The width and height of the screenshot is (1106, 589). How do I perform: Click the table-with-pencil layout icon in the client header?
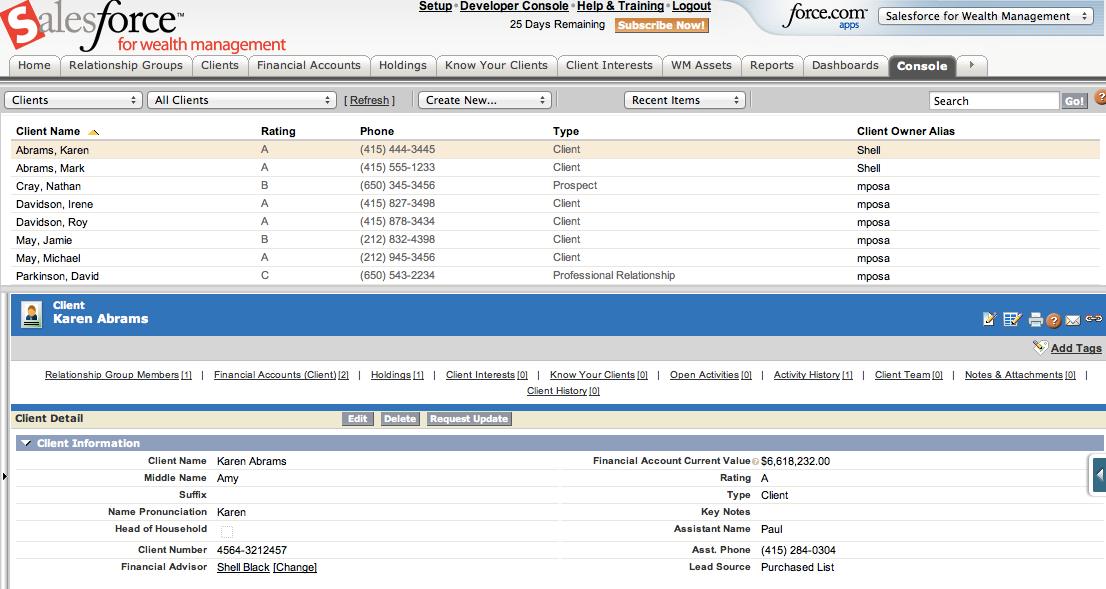click(1012, 320)
